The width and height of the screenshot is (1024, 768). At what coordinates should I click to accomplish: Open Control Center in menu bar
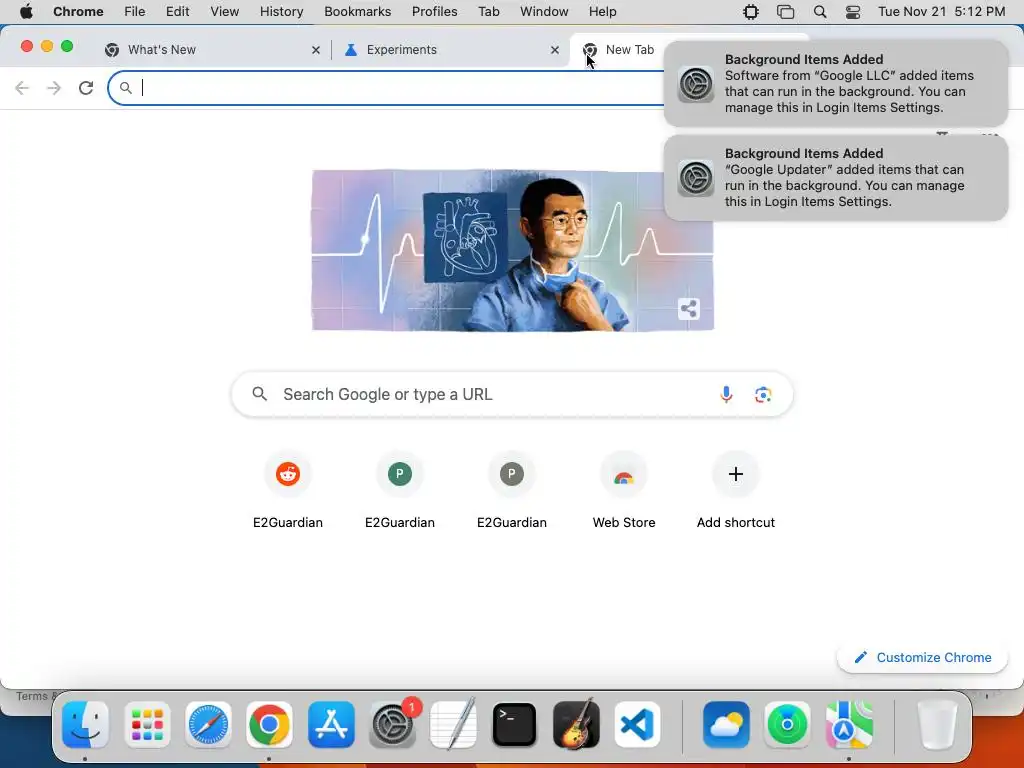coord(852,12)
